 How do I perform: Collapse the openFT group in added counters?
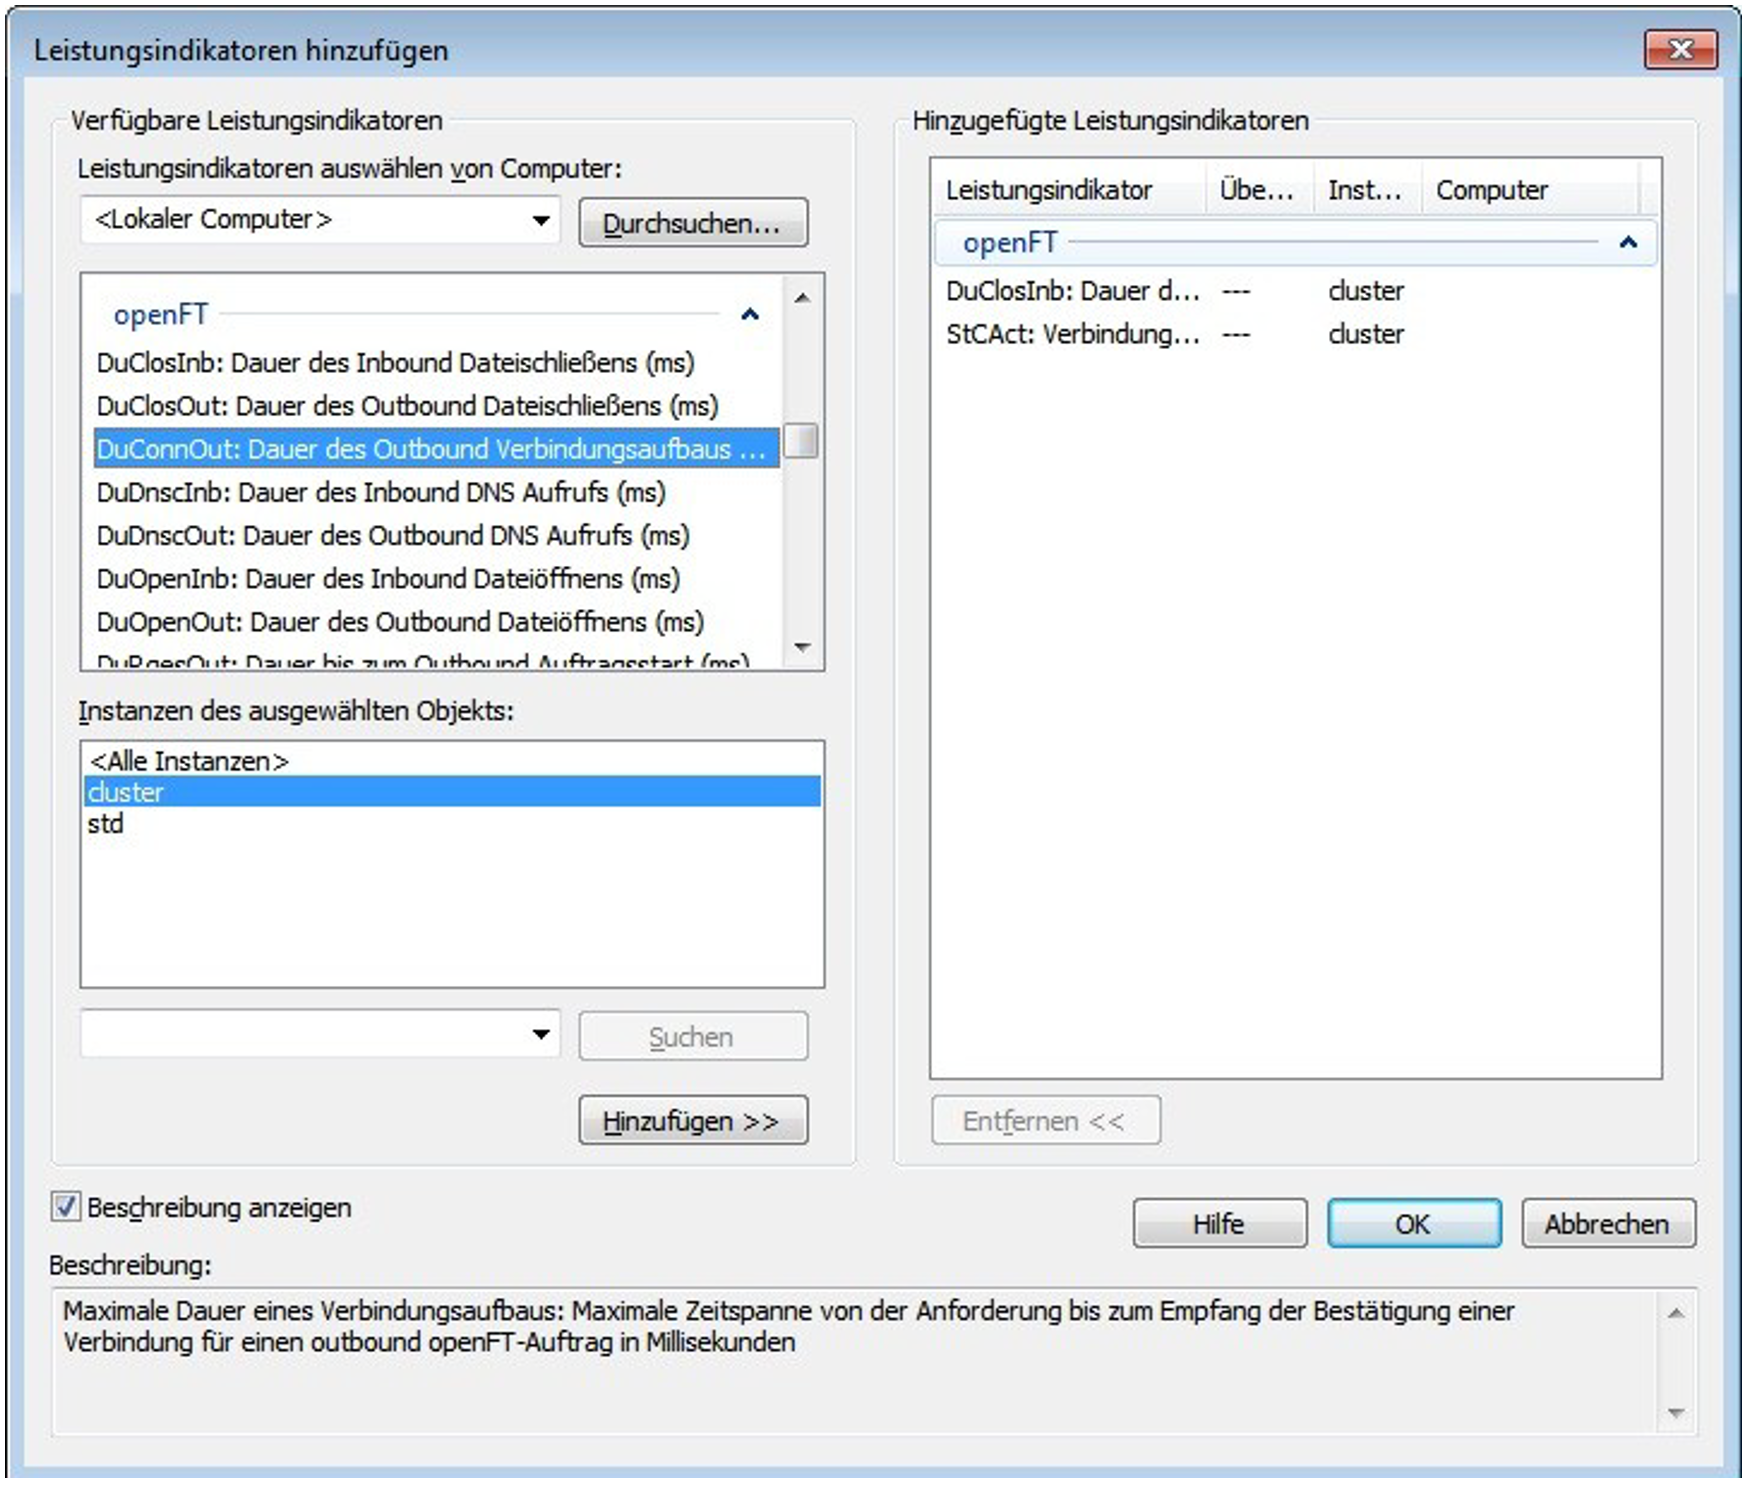(x=1627, y=243)
